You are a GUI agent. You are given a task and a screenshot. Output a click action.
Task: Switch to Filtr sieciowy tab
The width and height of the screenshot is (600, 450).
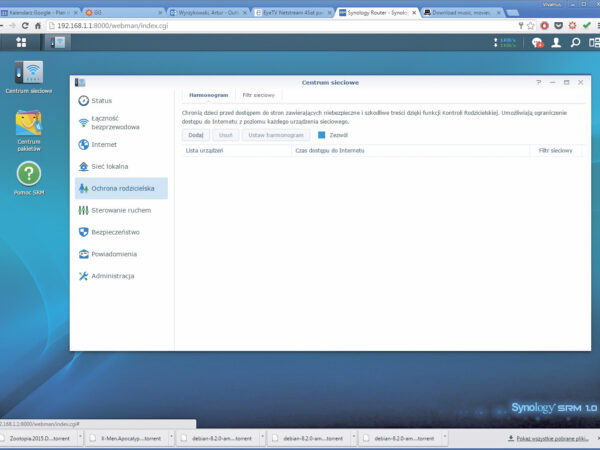click(x=258, y=95)
